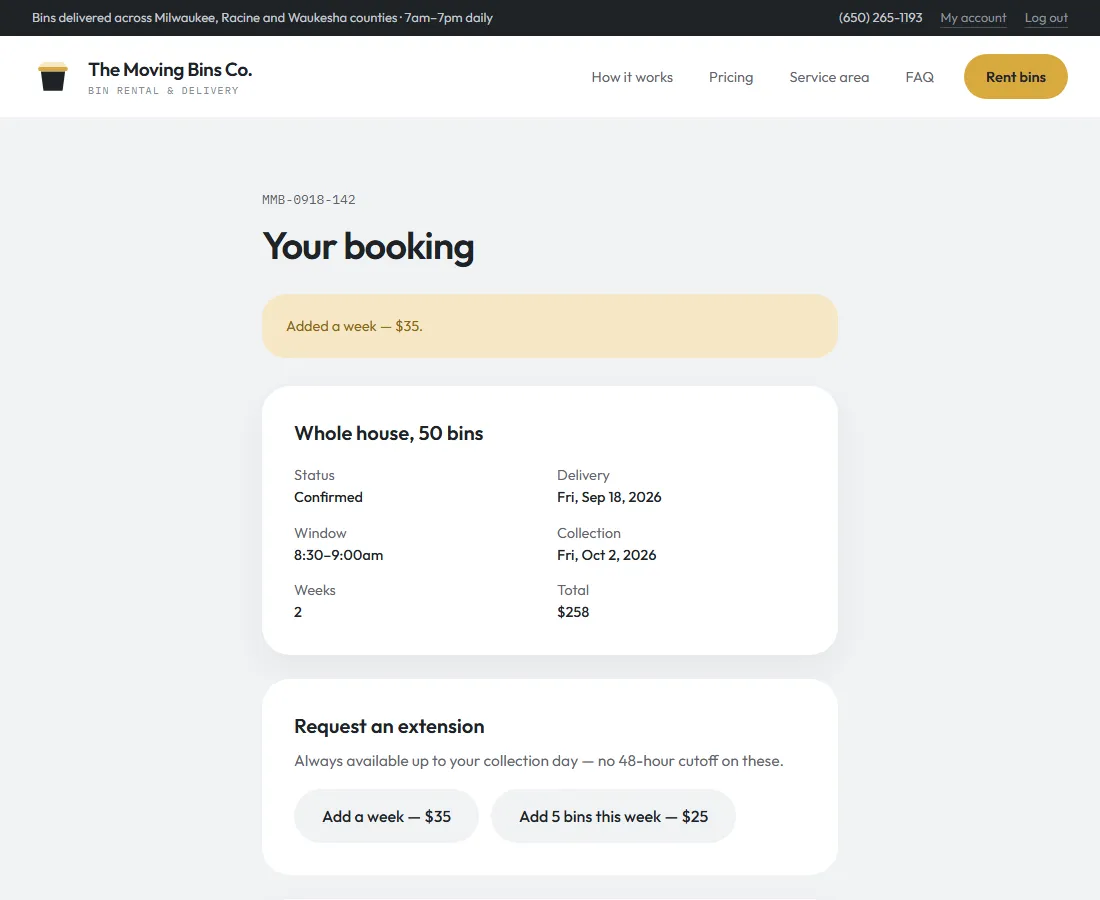Click phone number (650) 265-1193
1100x900 pixels.
(880, 18)
